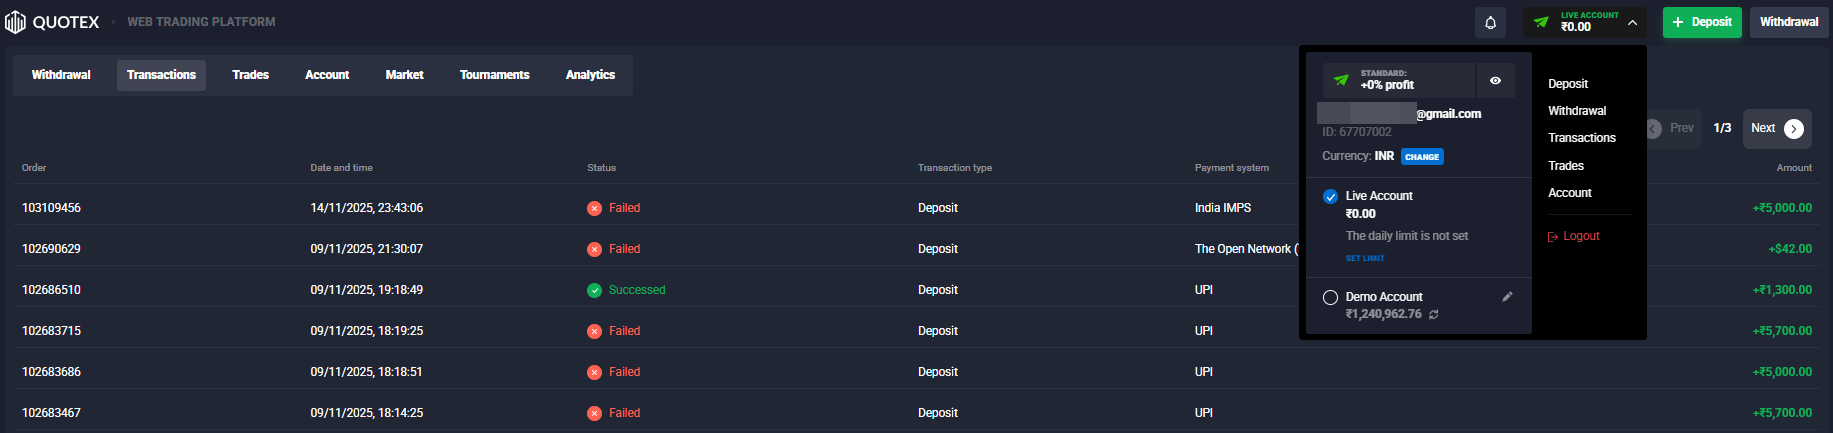Go to next page arrow

tap(1794, 129)
